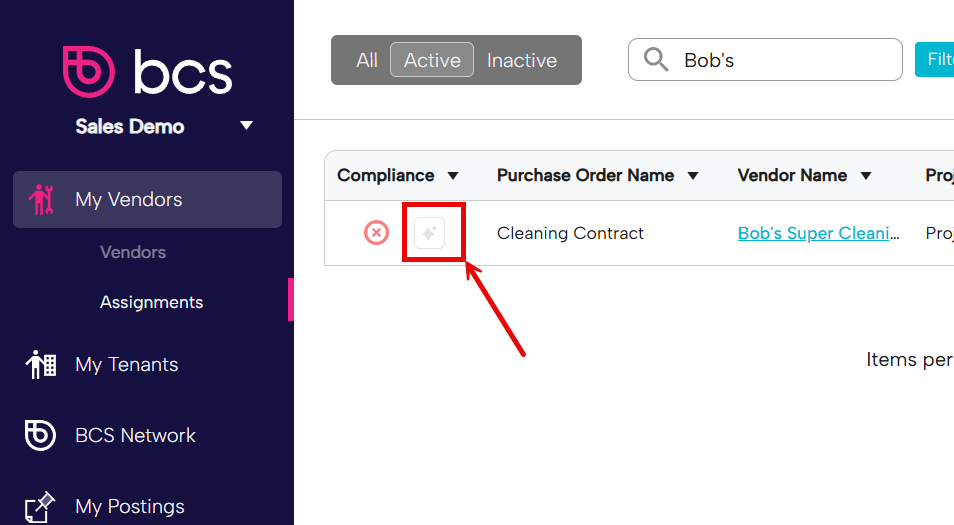This screenshot has width=954, height=525.
Task: Click the My Postings pin icon
Action: (x=40, y=507)
